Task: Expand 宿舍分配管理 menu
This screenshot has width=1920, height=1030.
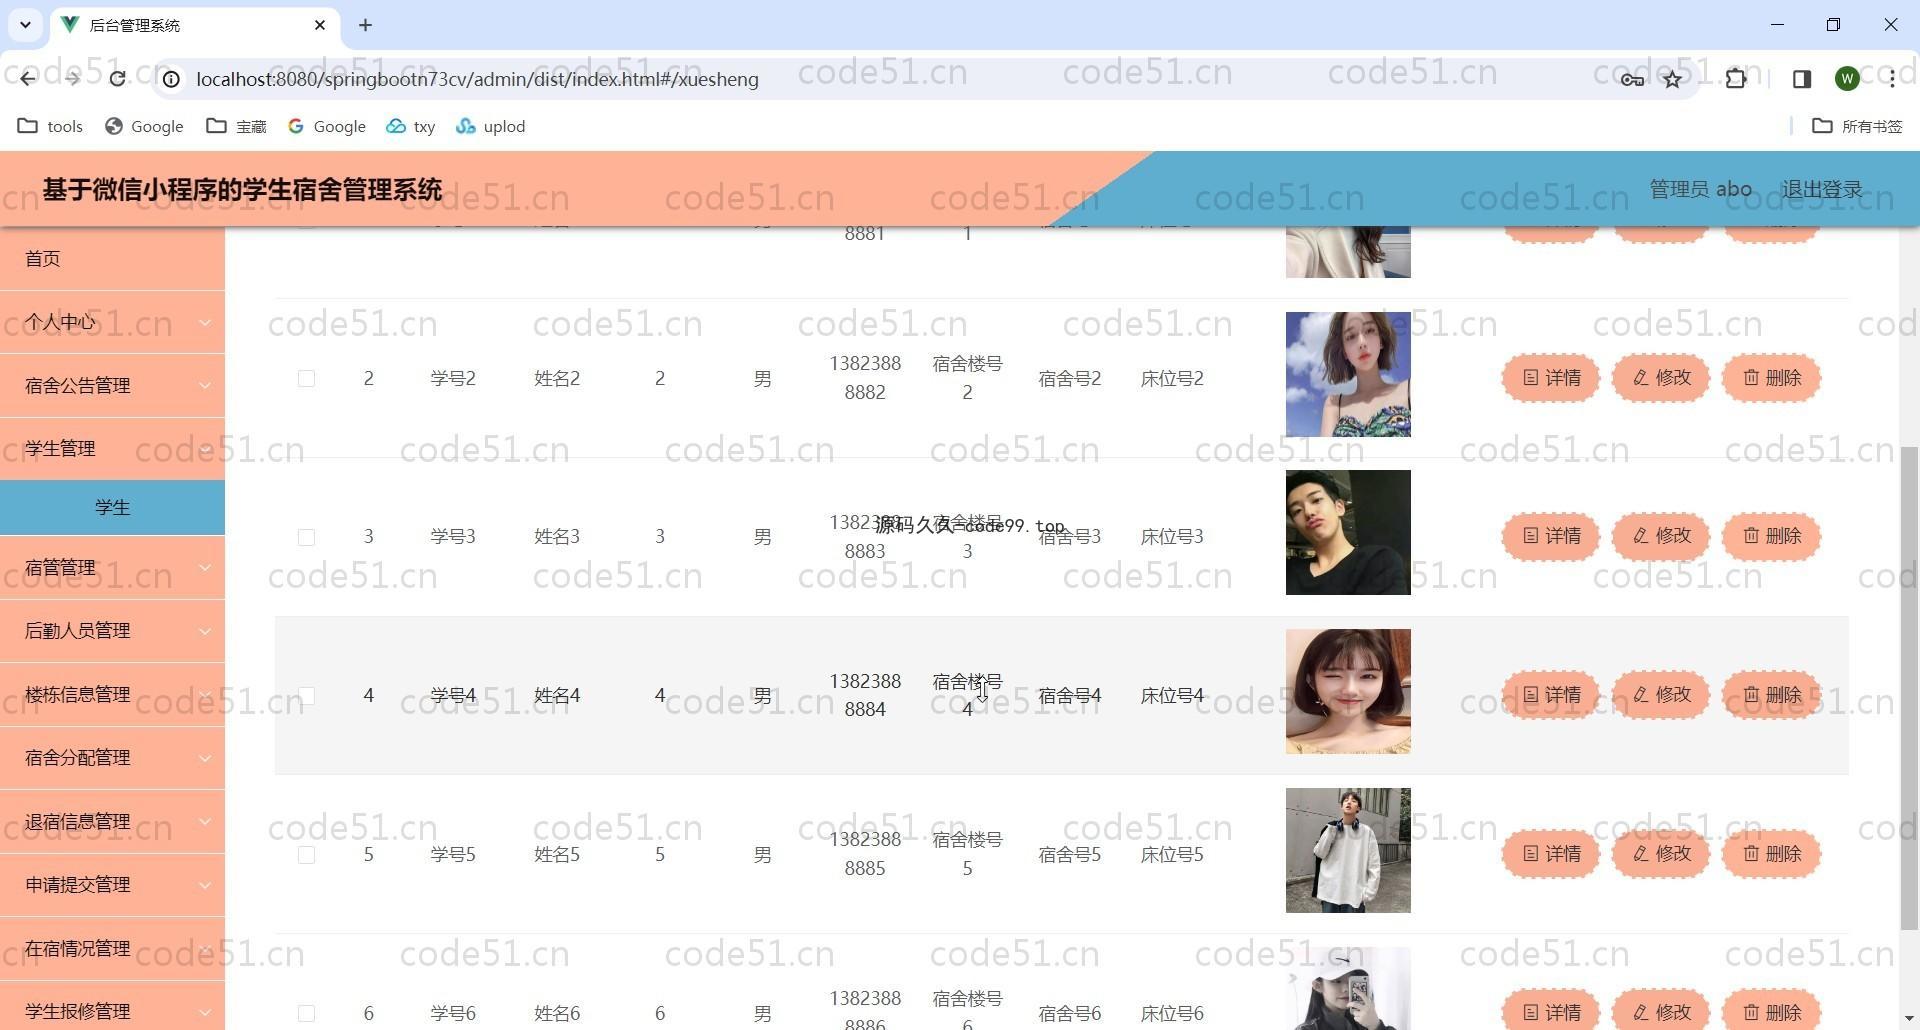Action: (112, 757)
